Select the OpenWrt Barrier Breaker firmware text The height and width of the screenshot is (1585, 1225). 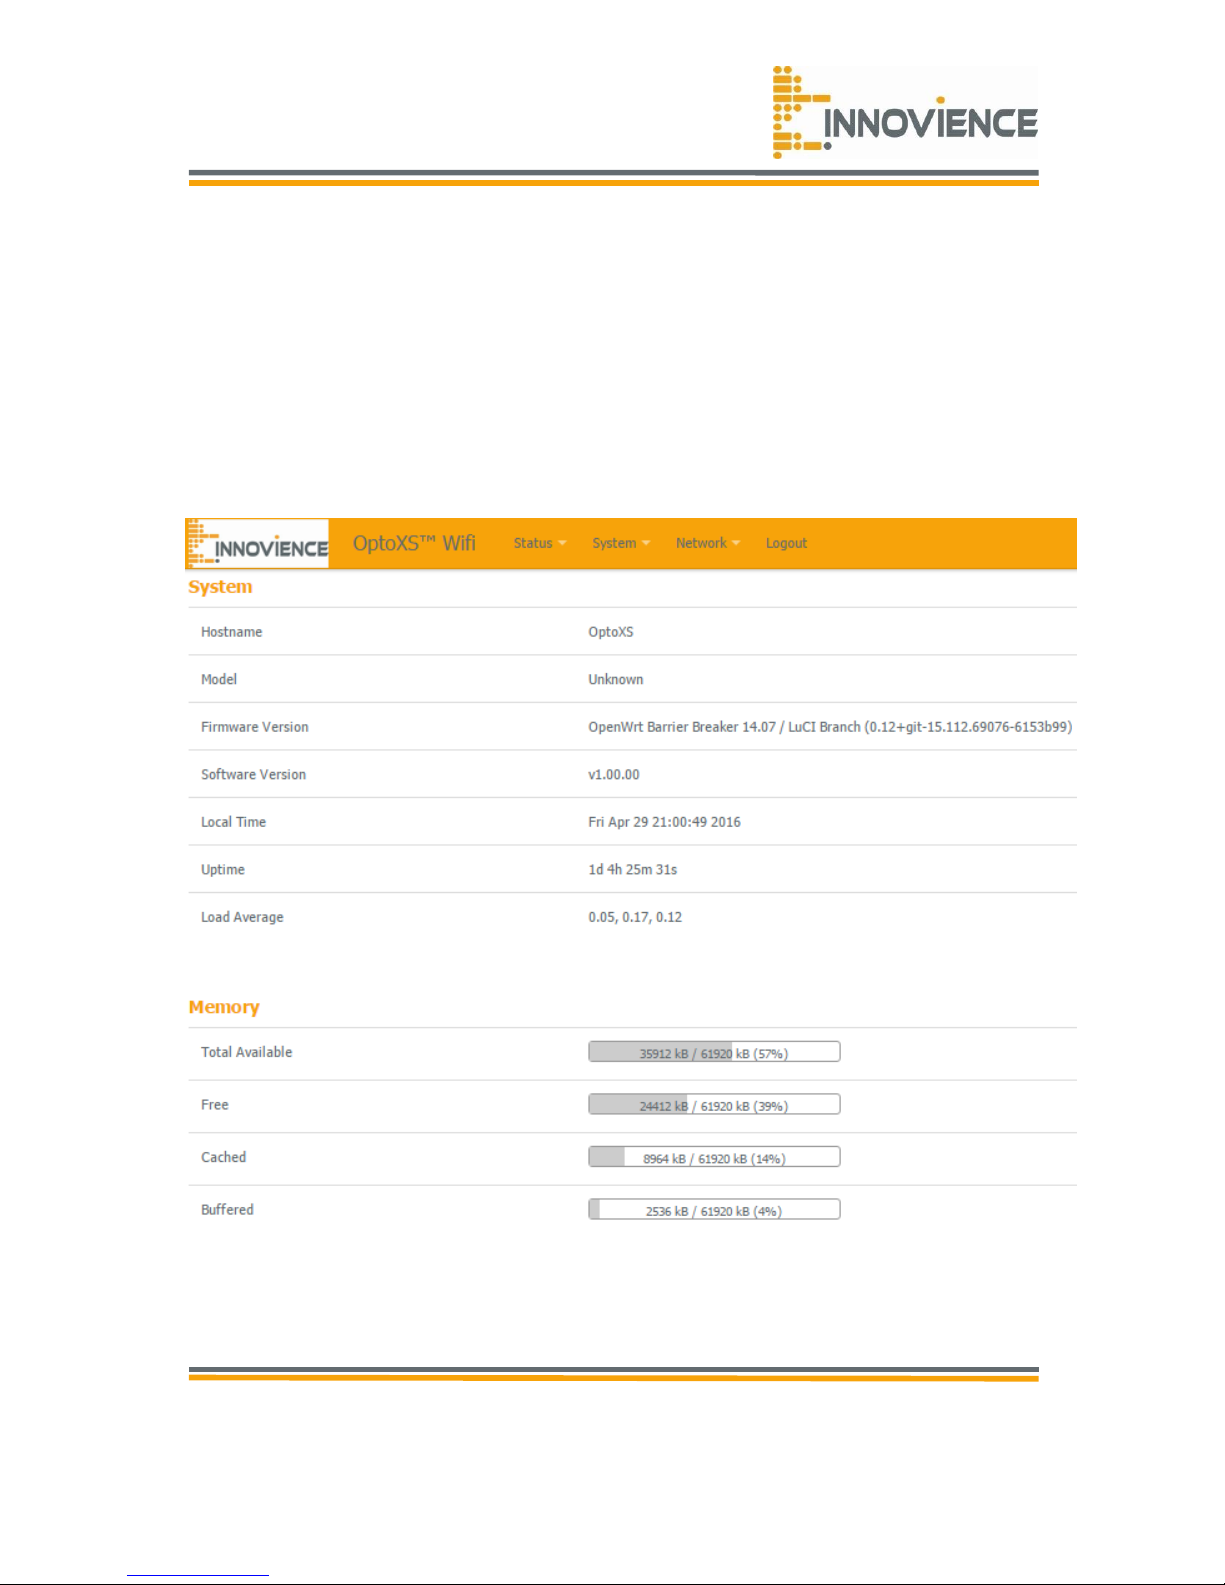(830, 727)
